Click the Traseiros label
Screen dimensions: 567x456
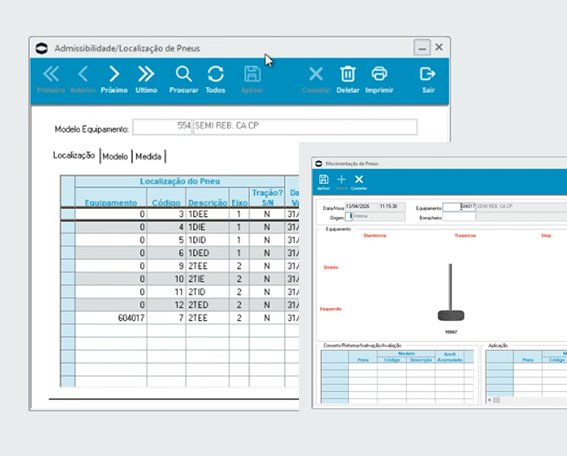(465, 236)
